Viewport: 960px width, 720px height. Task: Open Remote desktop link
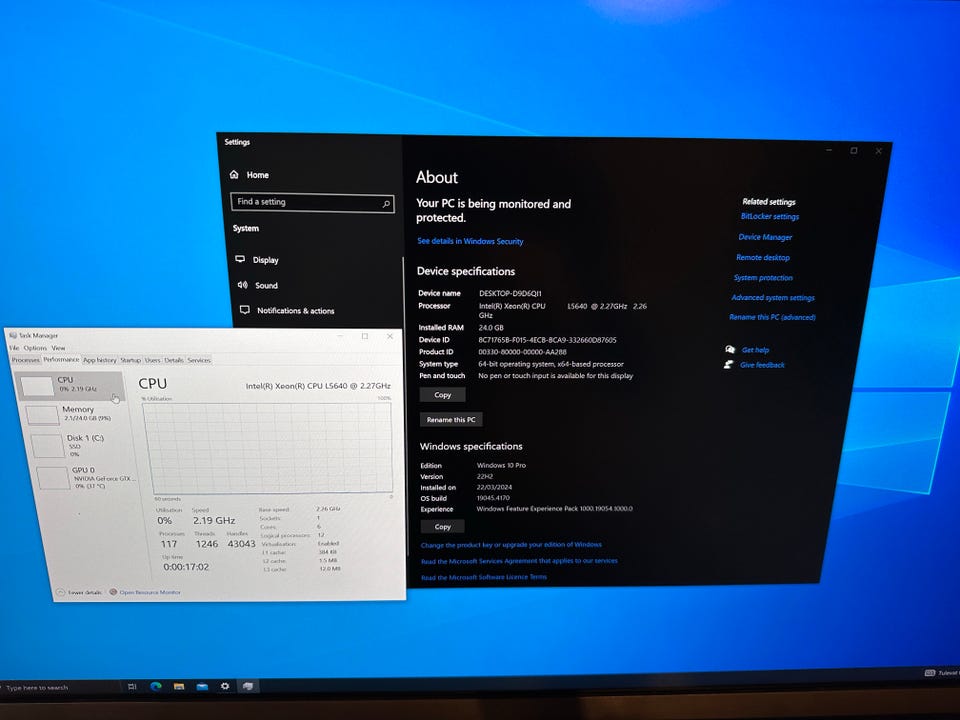(x=763, y=257)
